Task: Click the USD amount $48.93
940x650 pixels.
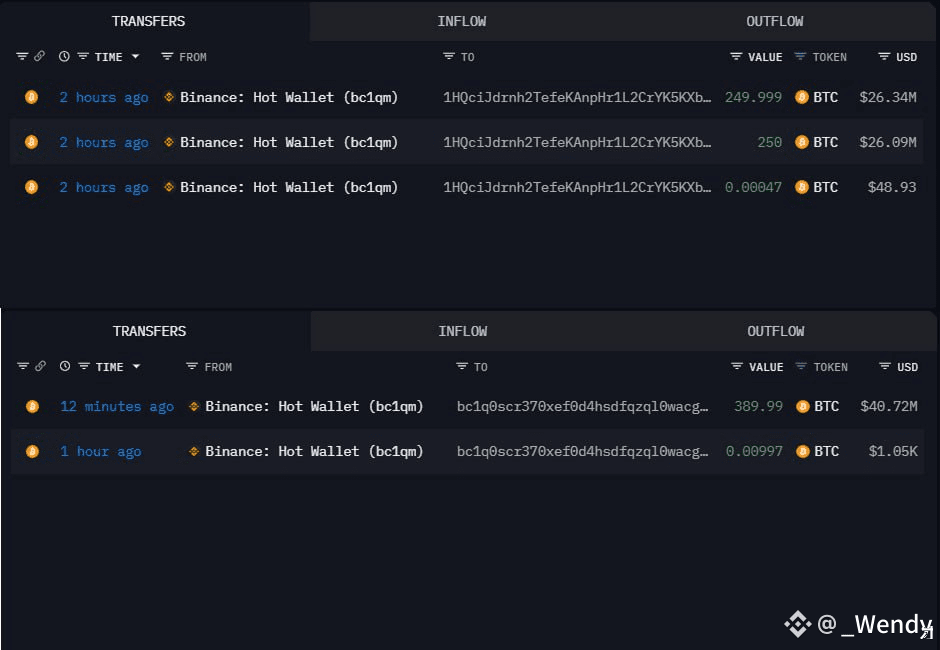Action: [x=892, y=188]
